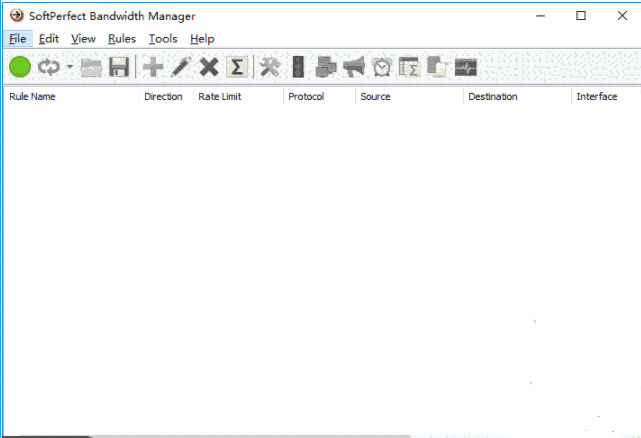The width and height of the screenshot is (641, 438).
Task: Open the View menu
Action: pos(83,39)
